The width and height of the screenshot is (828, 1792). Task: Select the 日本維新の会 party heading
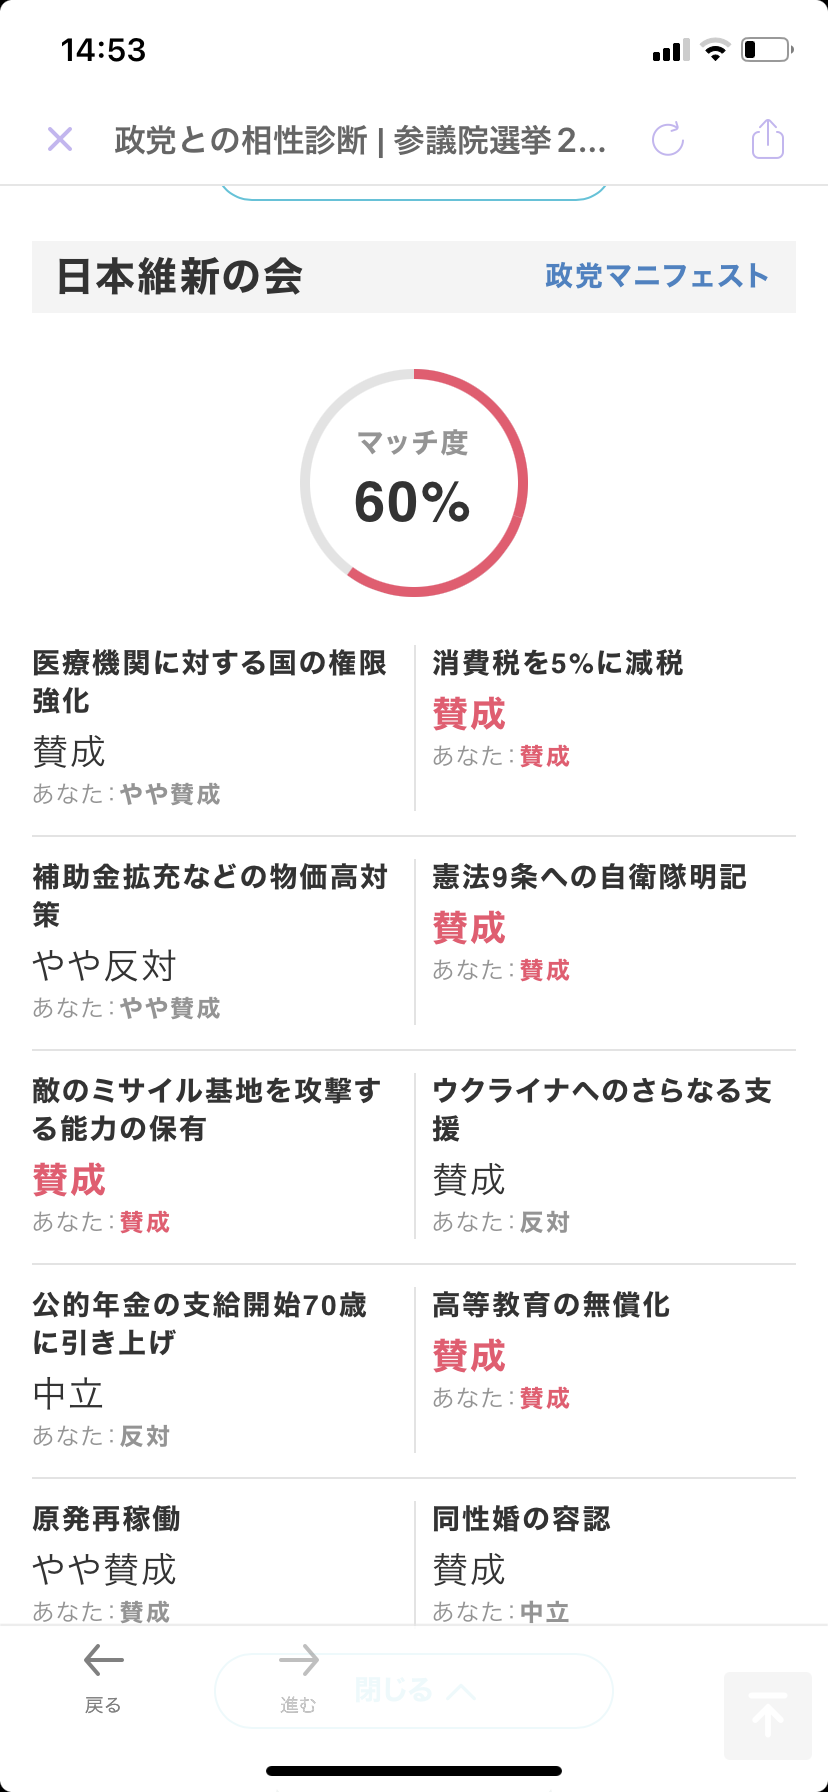coord(179,276)
